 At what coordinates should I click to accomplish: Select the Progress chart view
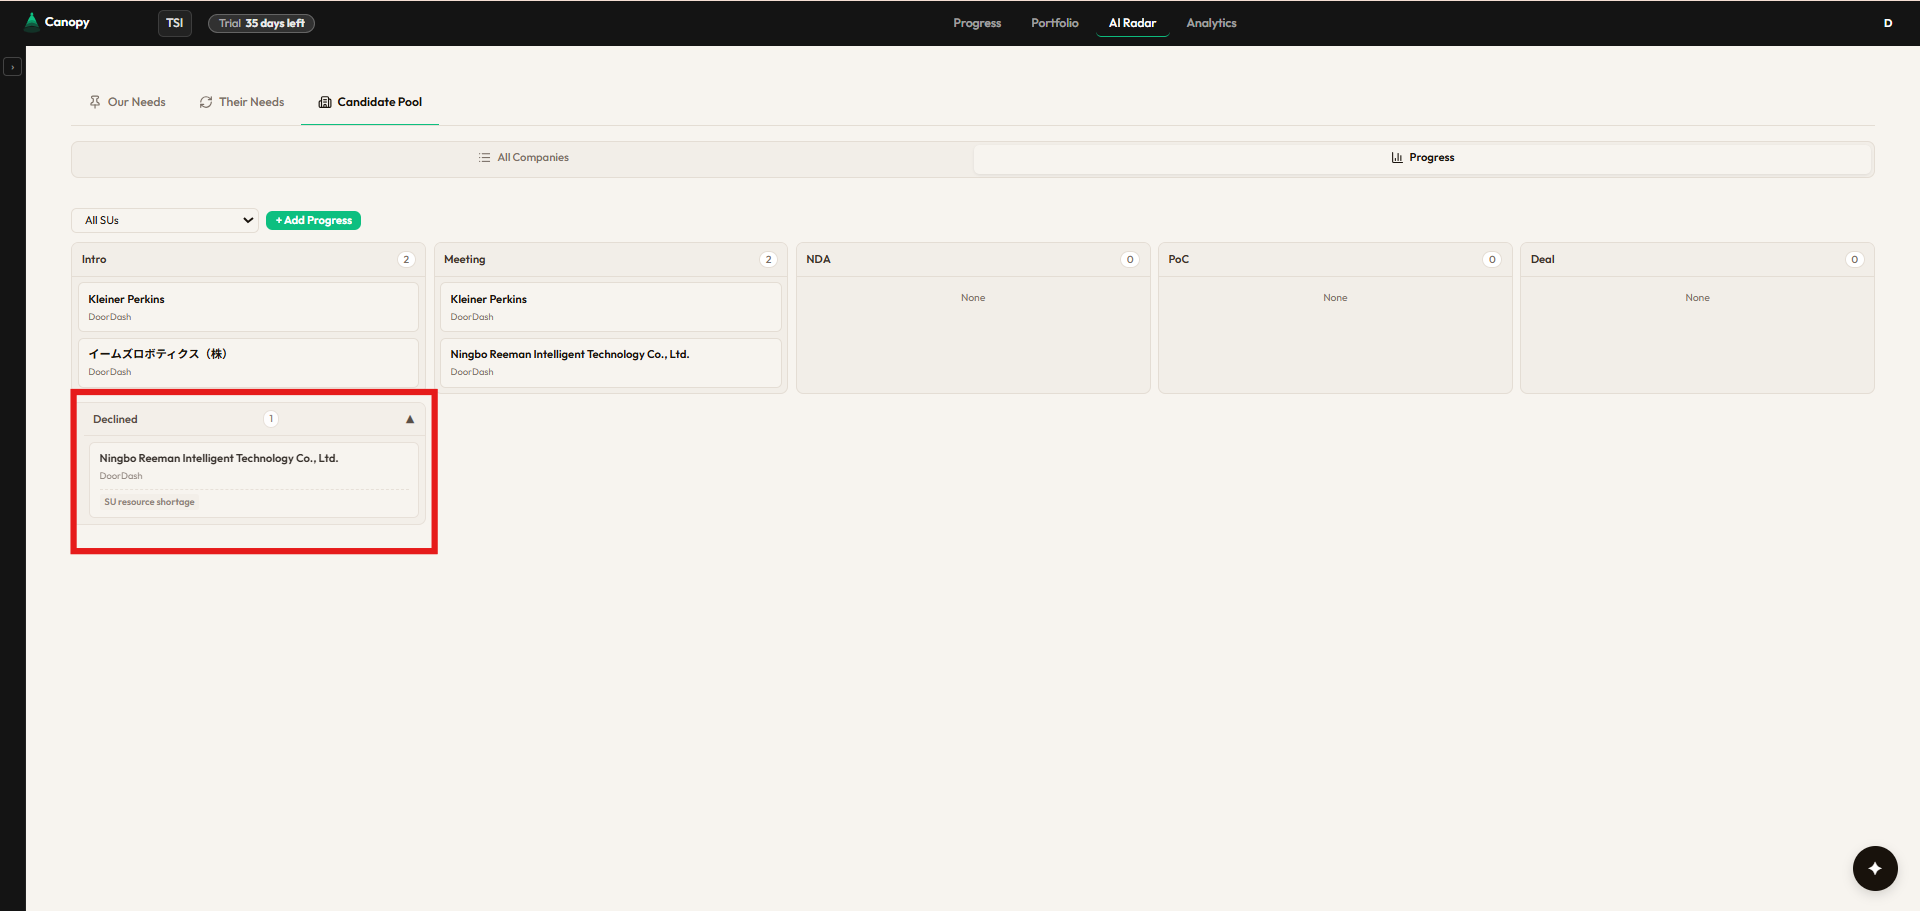tap(1422, 158)
